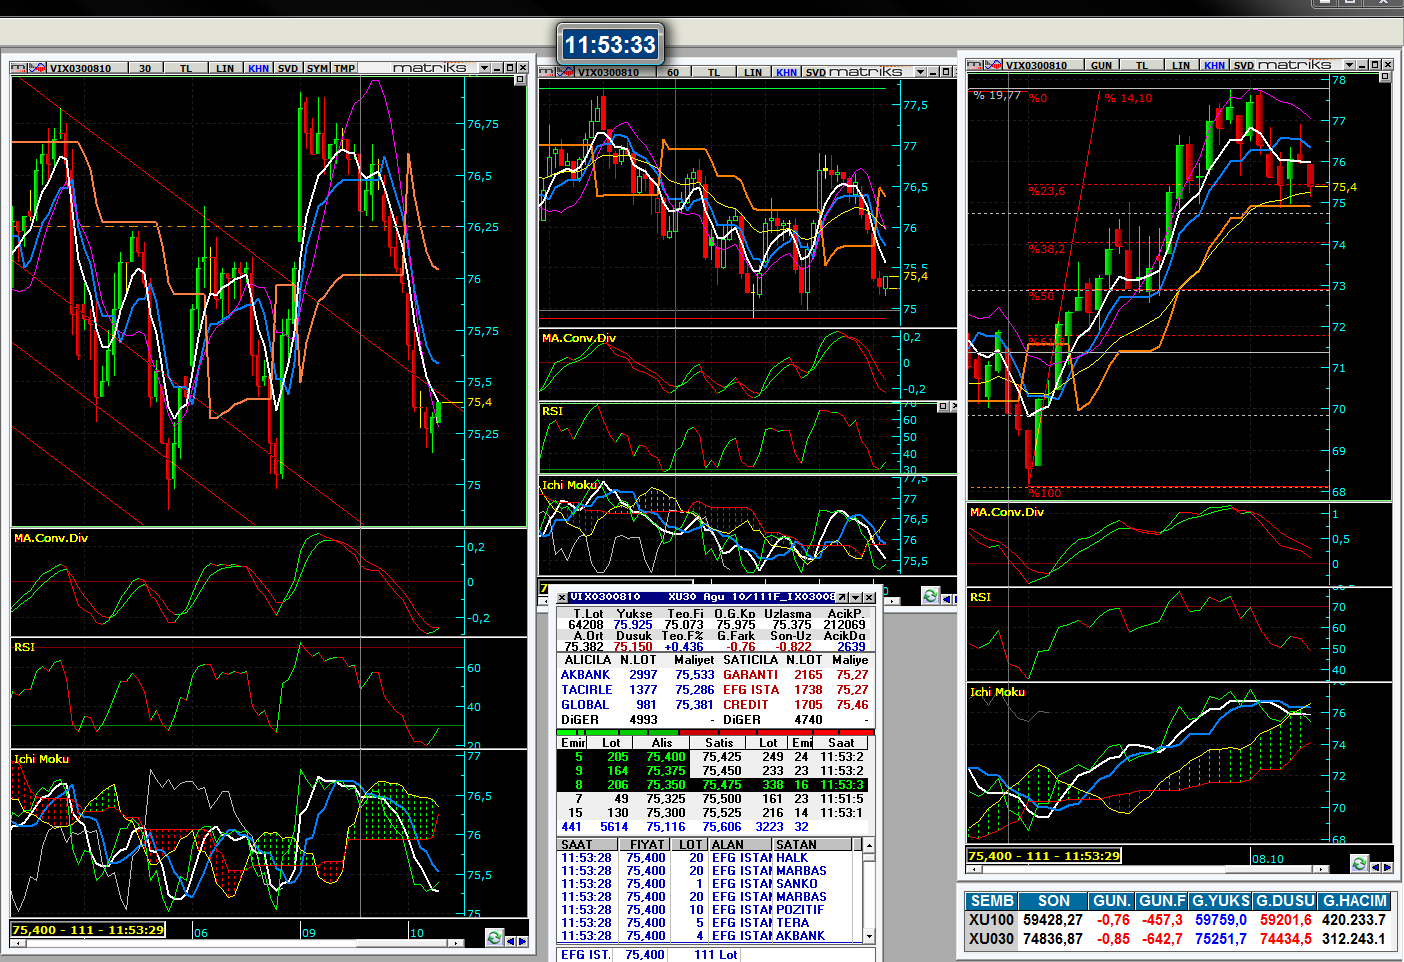The width and height of the screenshot is (1404, 962).
Task: Open the dropdown arrow on right chart title bar
Action: point(1349,65)
